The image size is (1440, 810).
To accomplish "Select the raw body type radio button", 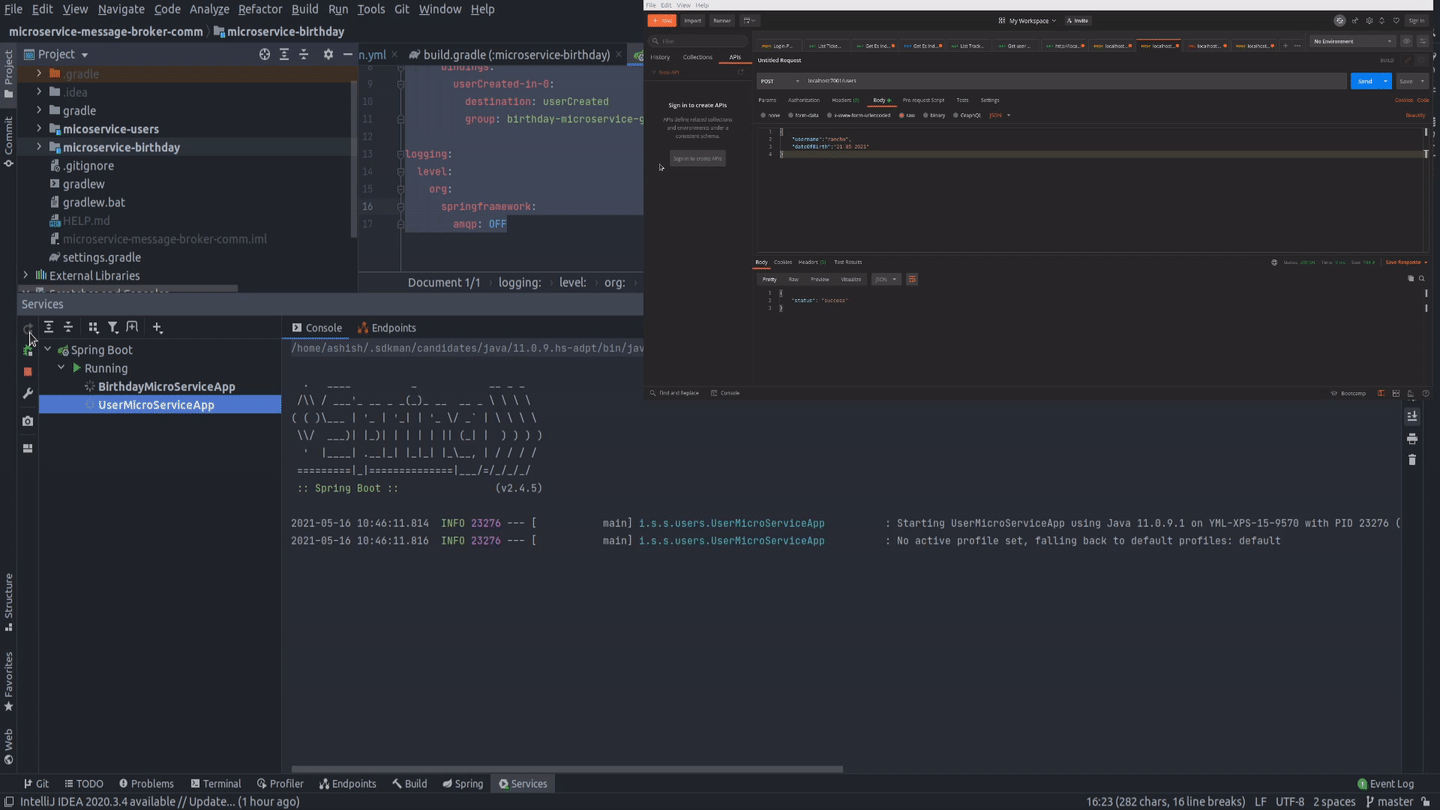I will pyautogui.click(x=902, y=115).
